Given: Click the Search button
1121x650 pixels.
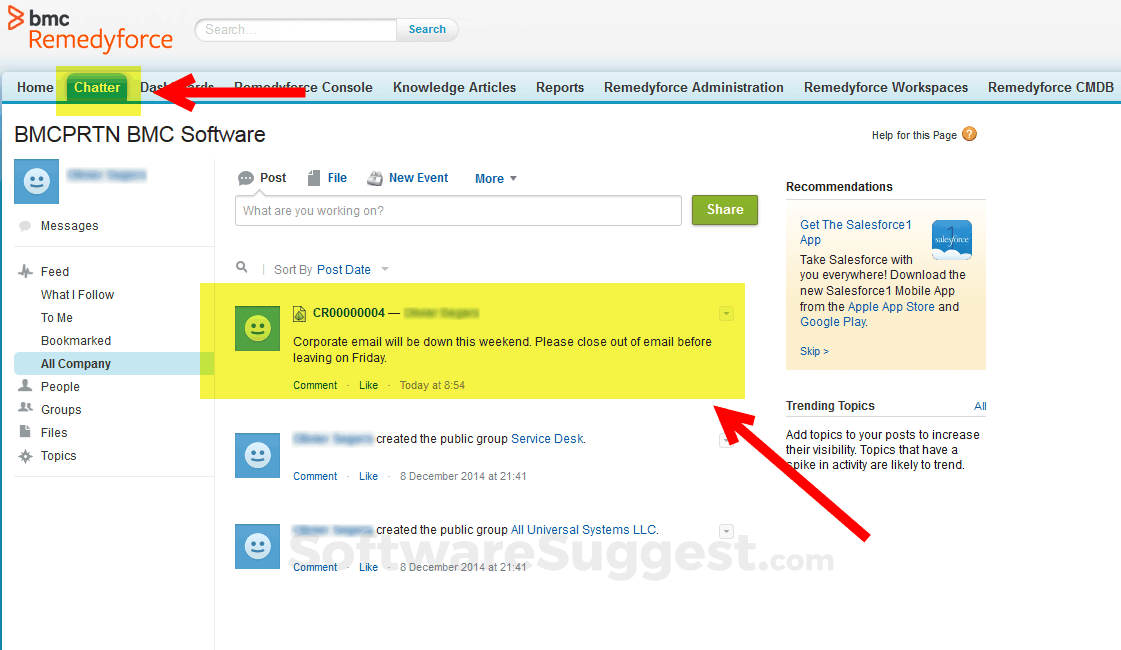Looking at the screenshot, I should click(427, 29).
